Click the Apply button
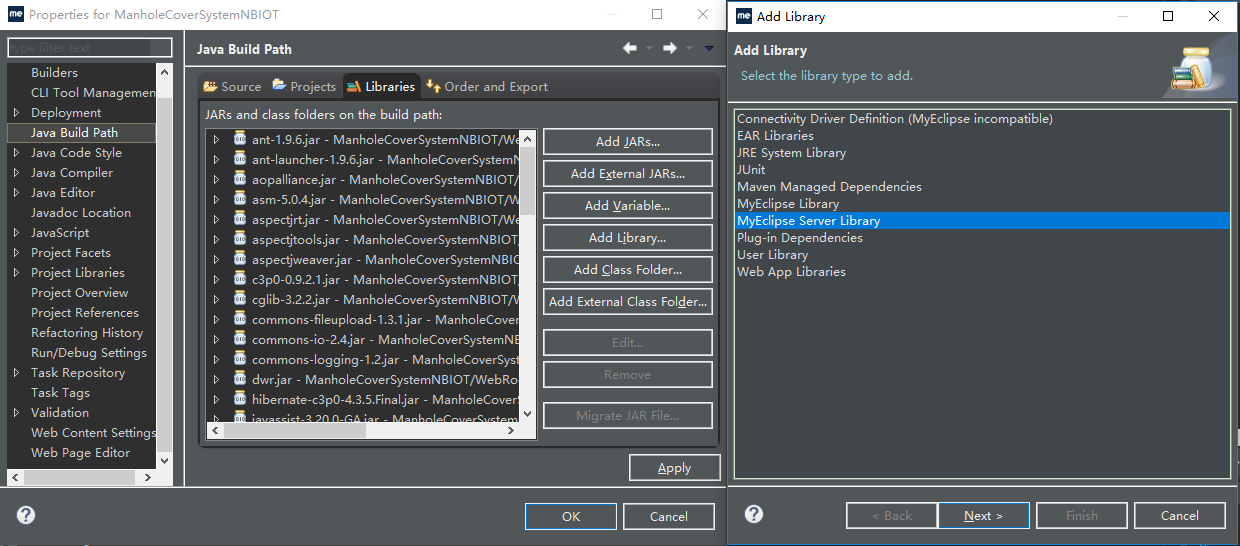 coord(674,468)
